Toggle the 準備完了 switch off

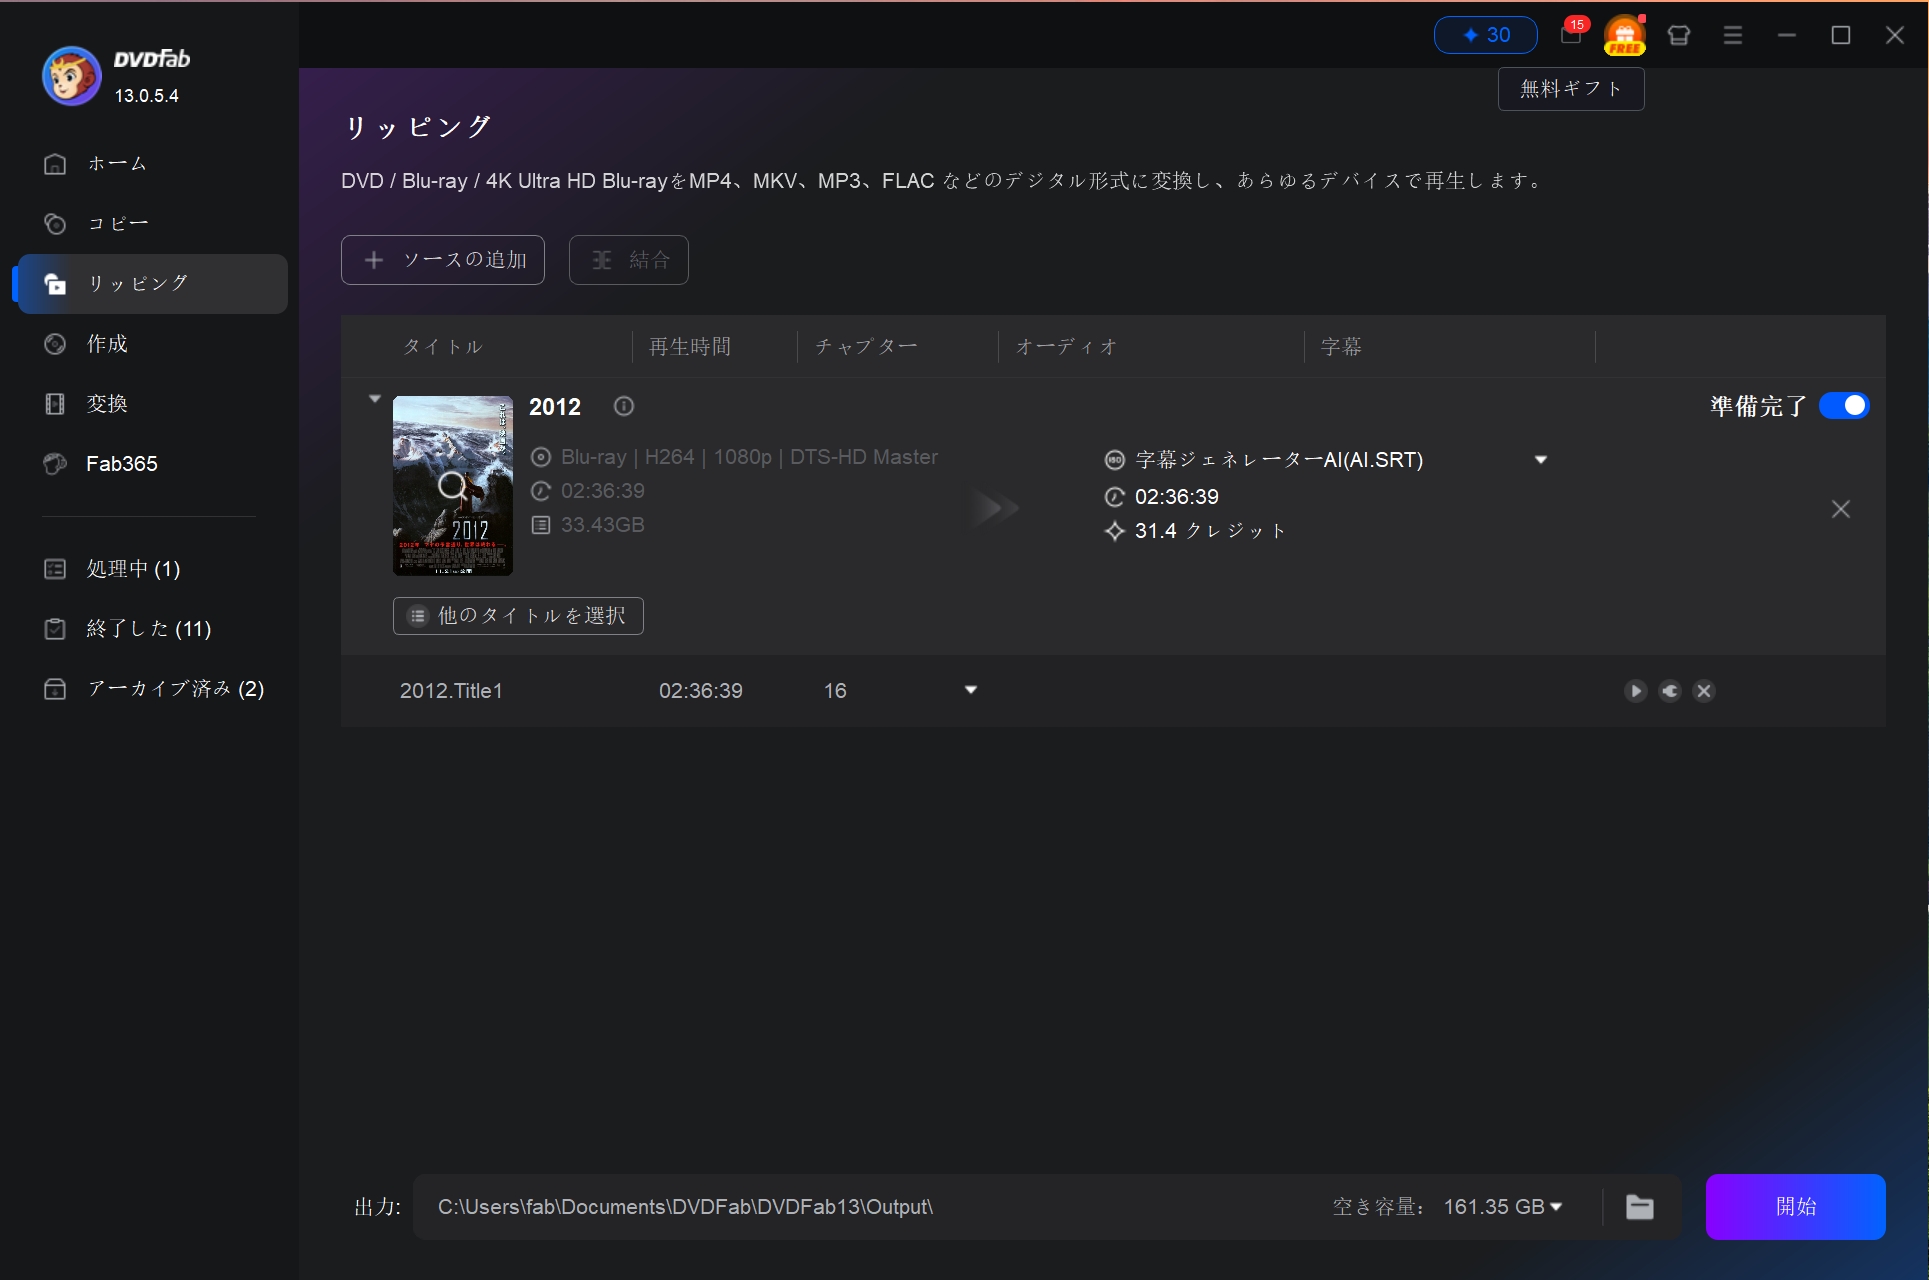pyautogui.click(x=1844, y=406)
